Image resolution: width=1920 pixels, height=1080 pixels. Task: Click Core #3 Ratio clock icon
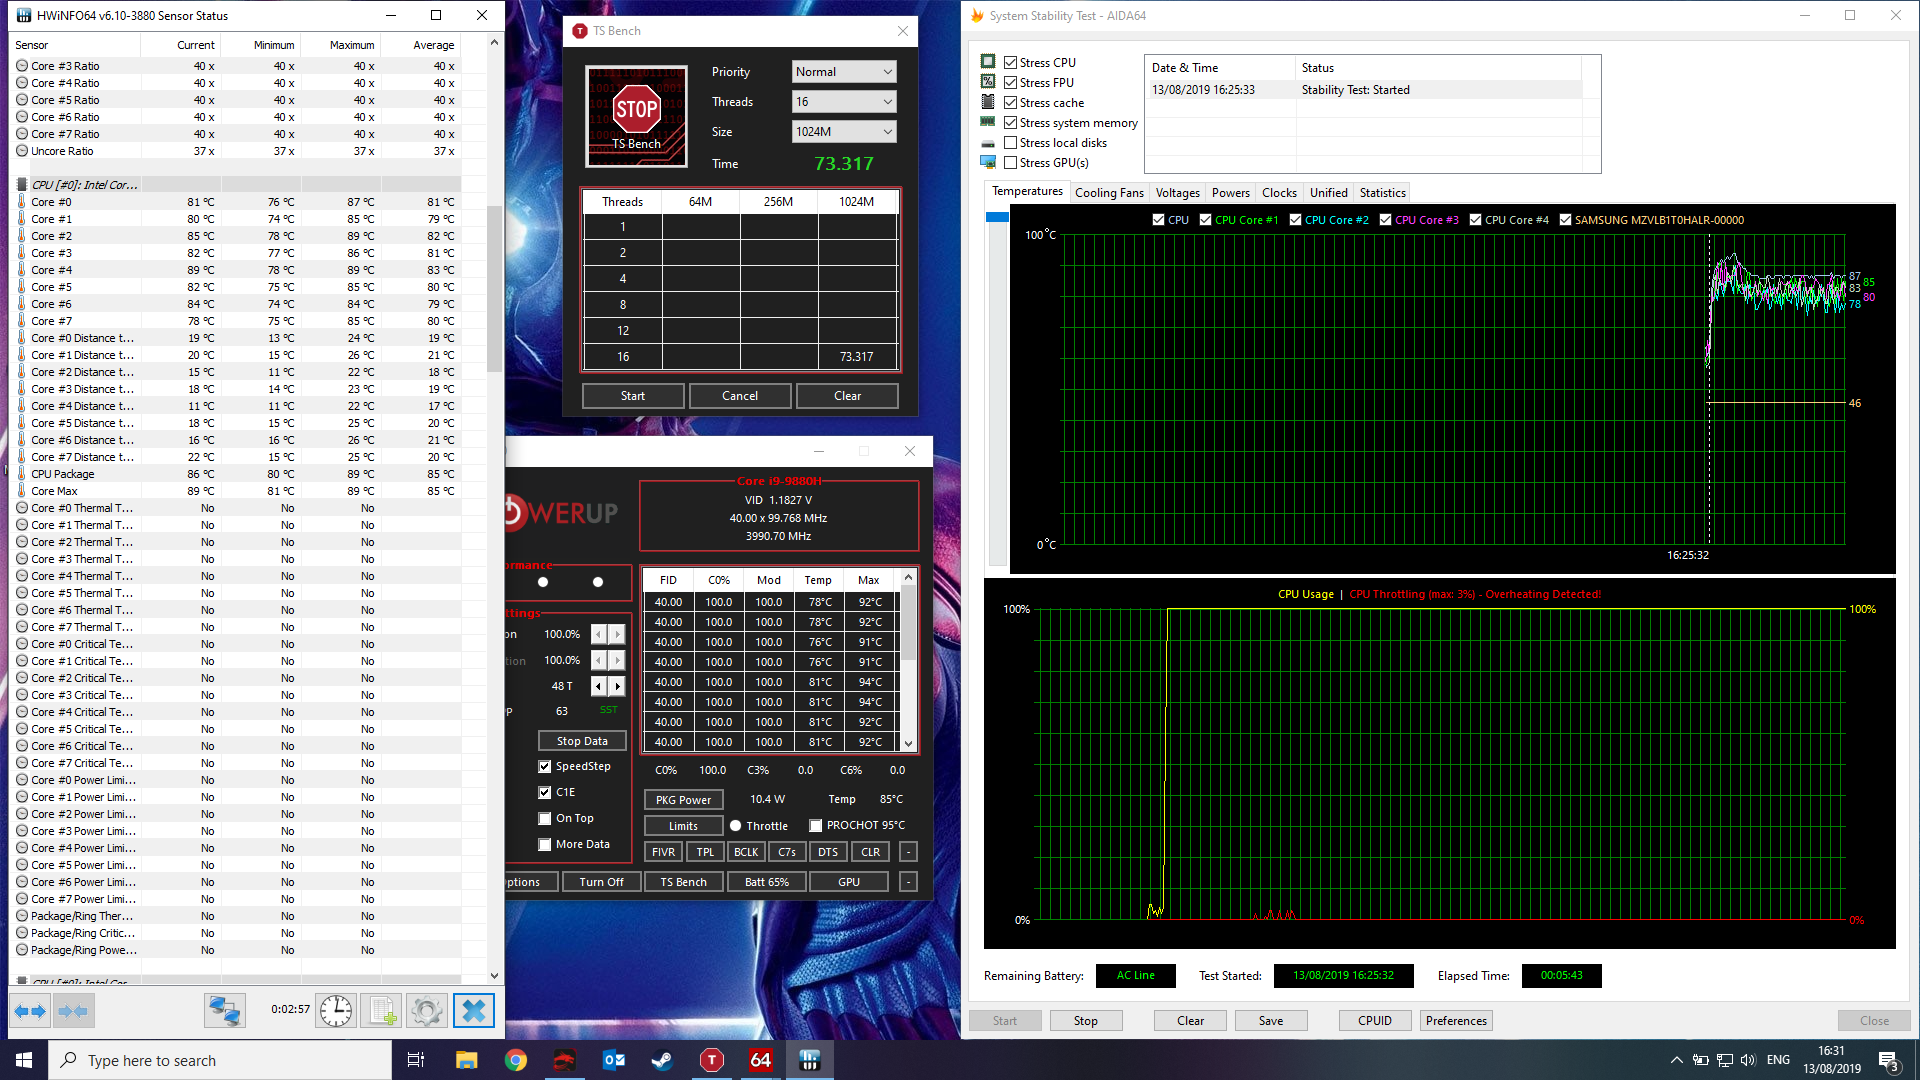[22, 66]
